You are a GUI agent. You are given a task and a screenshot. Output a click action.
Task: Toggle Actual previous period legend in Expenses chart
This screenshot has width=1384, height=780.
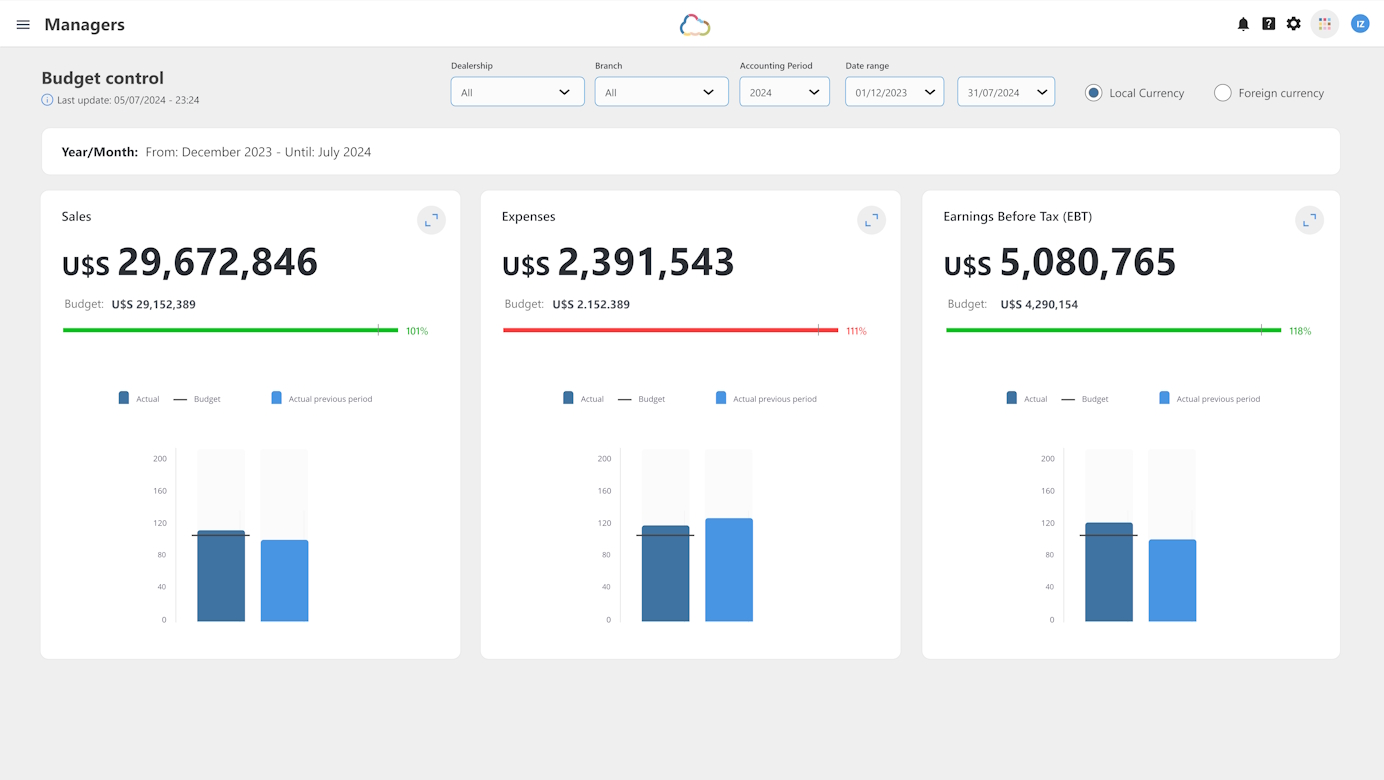[767, 398]
